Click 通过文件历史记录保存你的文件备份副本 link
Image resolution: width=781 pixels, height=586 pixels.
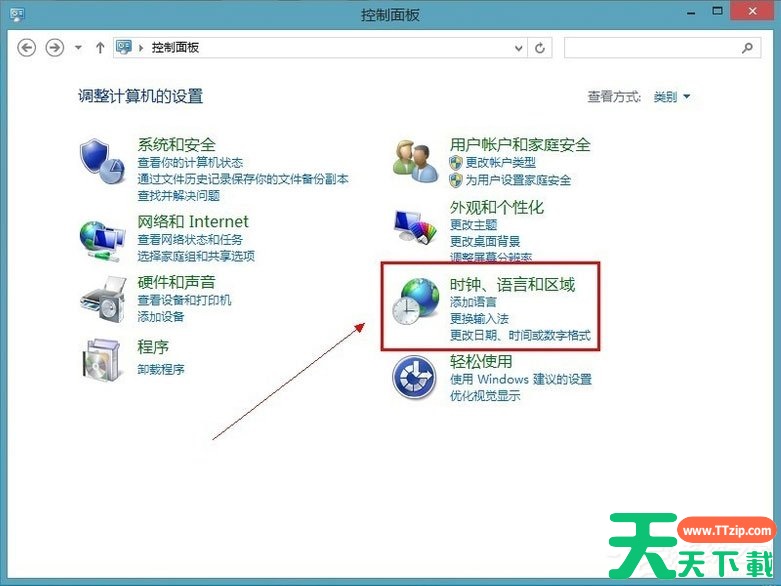(243, 179)
